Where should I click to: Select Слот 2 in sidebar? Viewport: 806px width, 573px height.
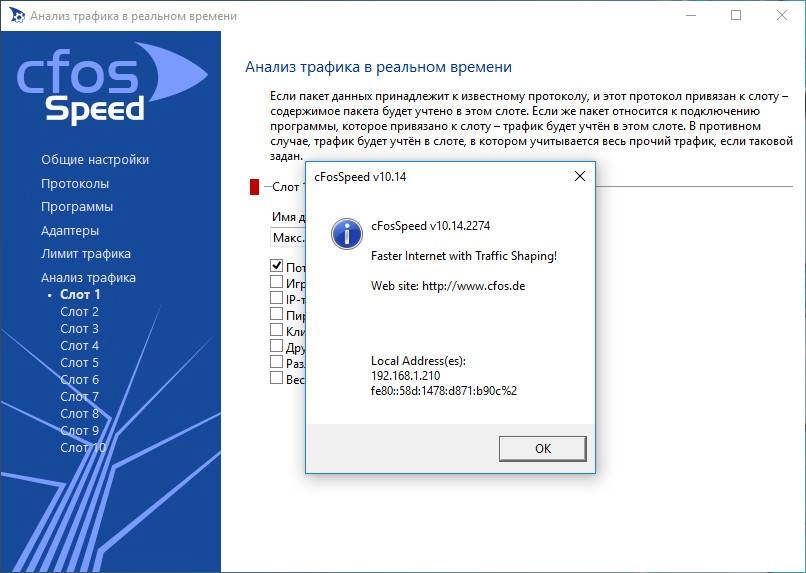coord(79,311)
